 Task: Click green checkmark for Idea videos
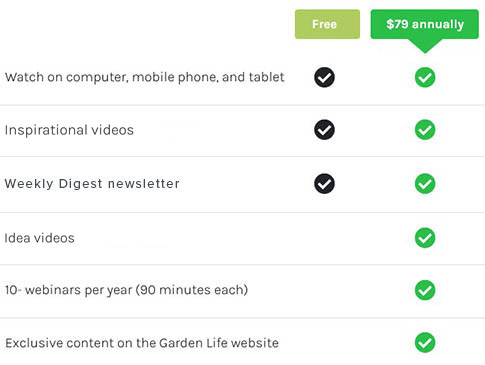pyautogui.click(x=425, y=238)
